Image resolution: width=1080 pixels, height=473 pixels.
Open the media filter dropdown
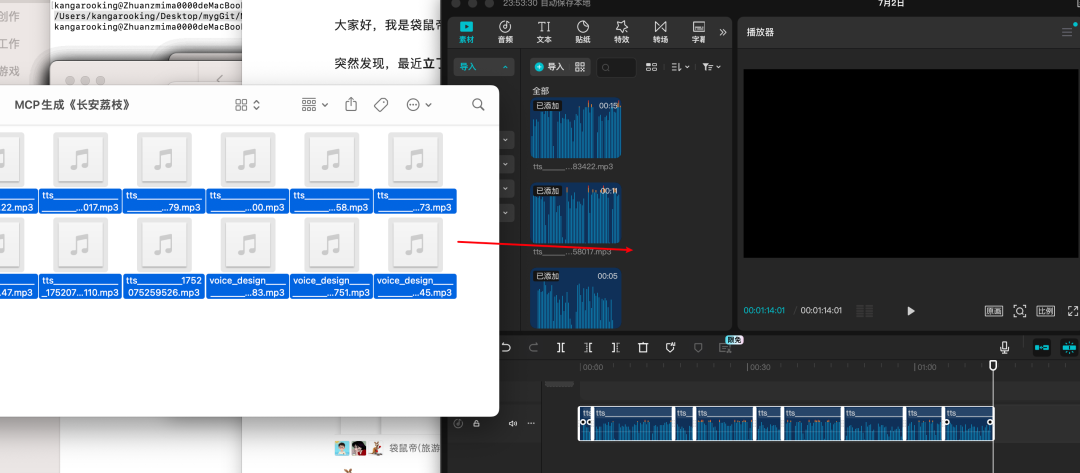[712, 67]
